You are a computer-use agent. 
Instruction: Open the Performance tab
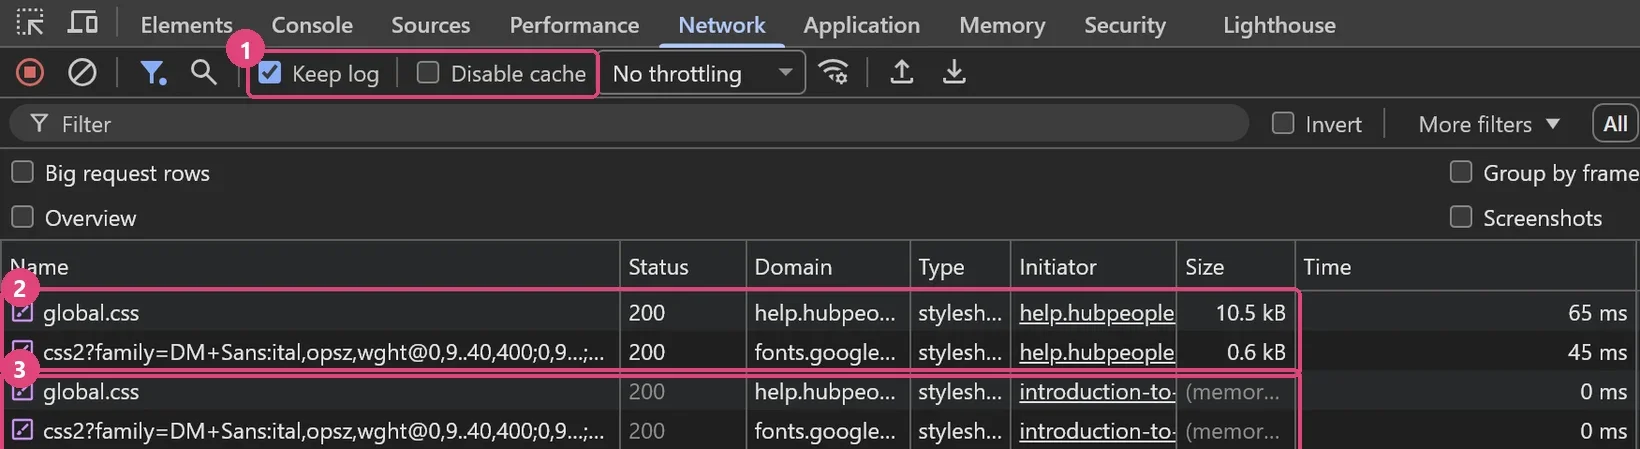coord(574,25)
